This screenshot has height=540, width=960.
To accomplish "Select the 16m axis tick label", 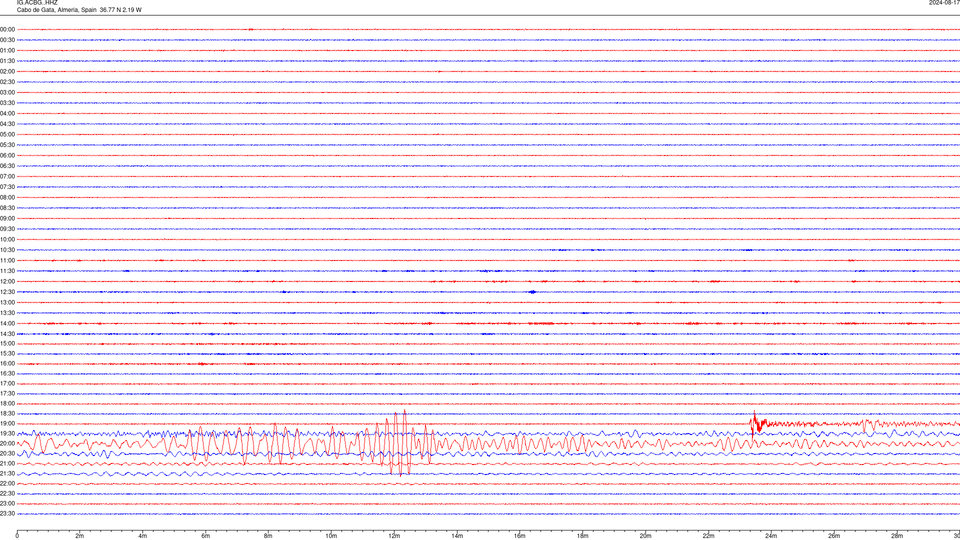I will click(520, 536).
